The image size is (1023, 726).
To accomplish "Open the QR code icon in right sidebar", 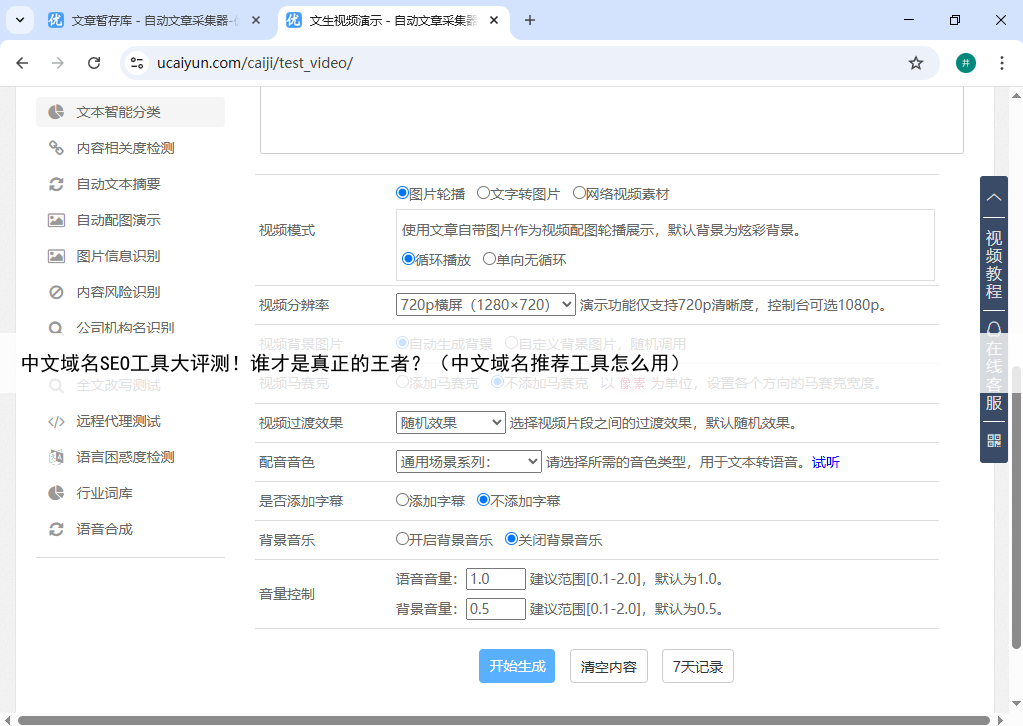I will tap(994, 440).
